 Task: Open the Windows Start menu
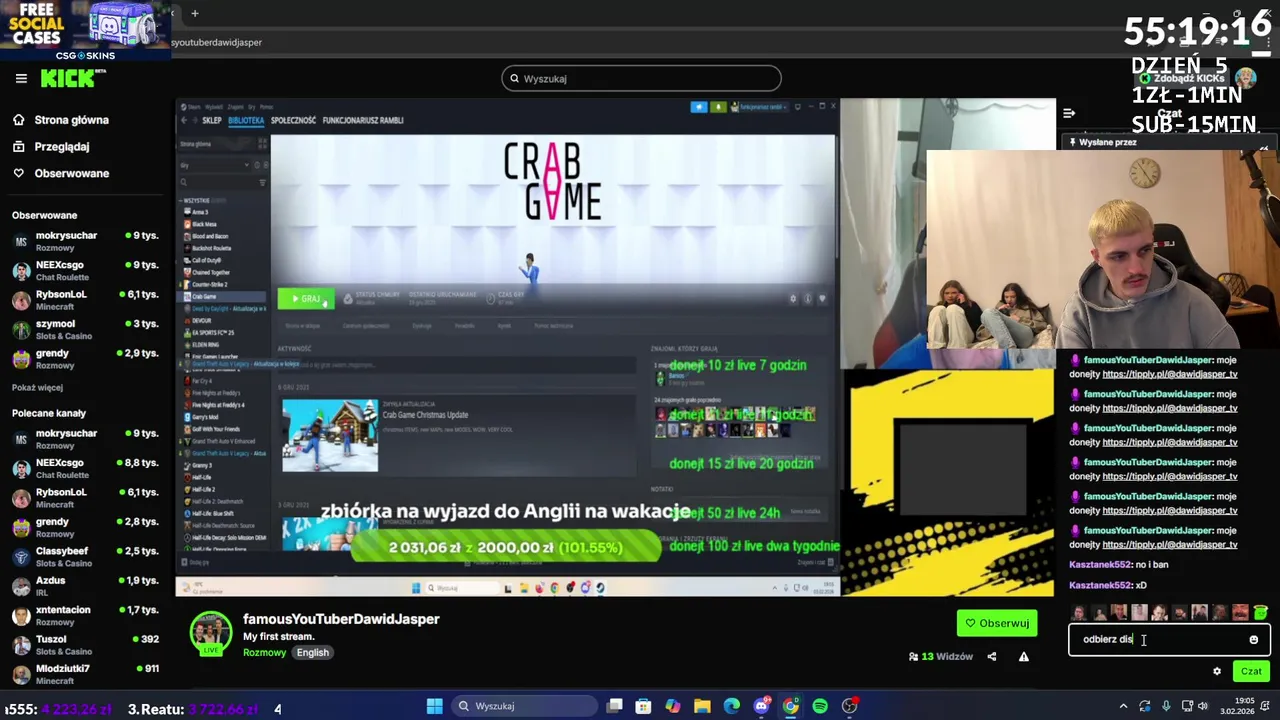434,706
